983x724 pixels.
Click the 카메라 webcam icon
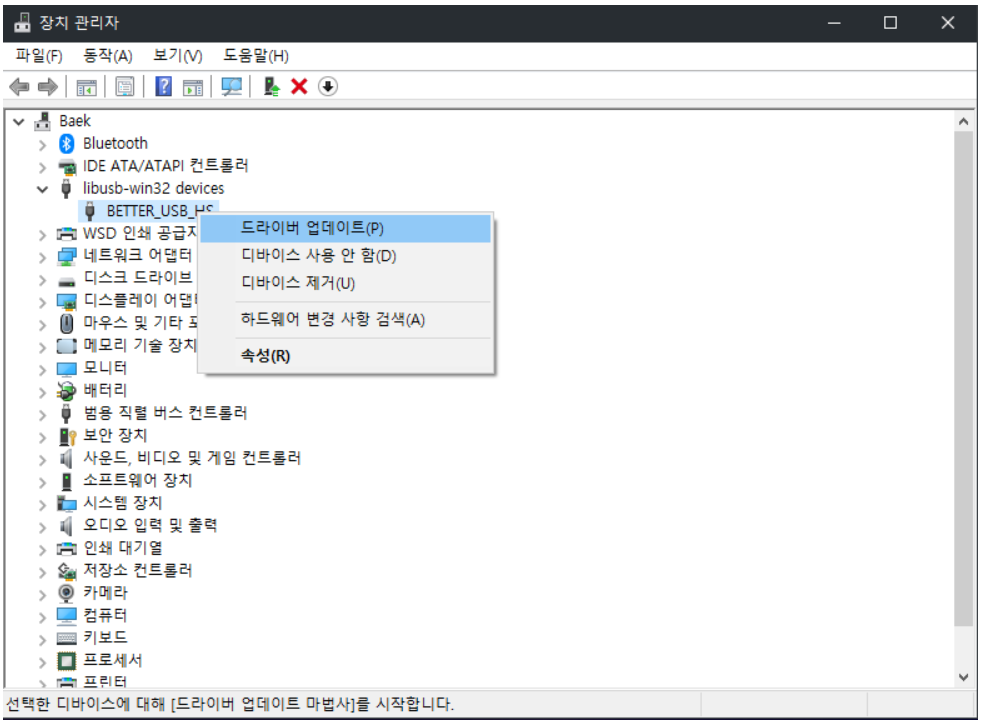(x=66, y=593)
